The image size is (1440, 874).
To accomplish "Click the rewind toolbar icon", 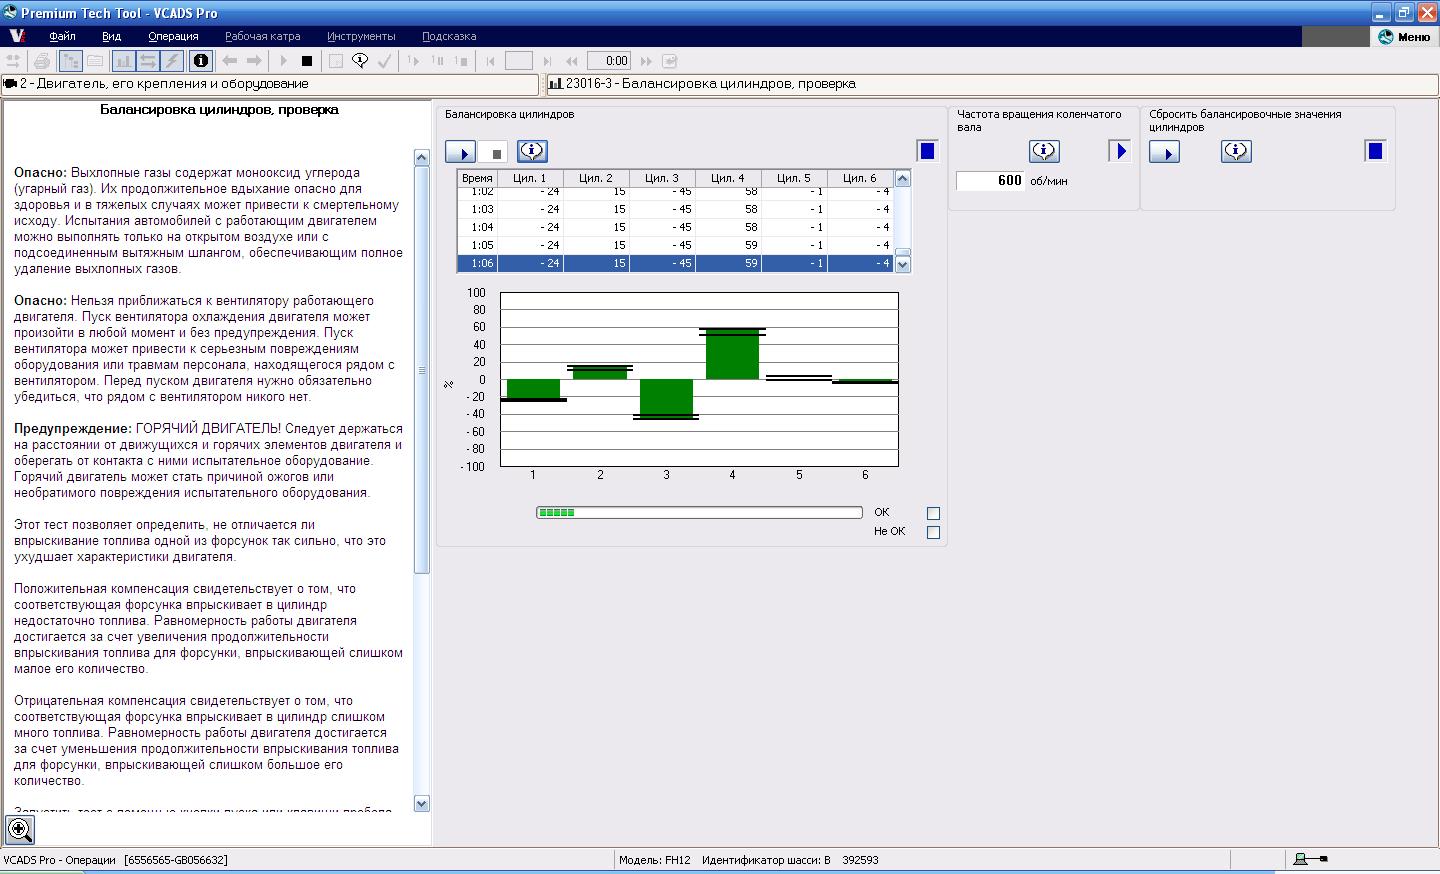I will tap(572, 61).
